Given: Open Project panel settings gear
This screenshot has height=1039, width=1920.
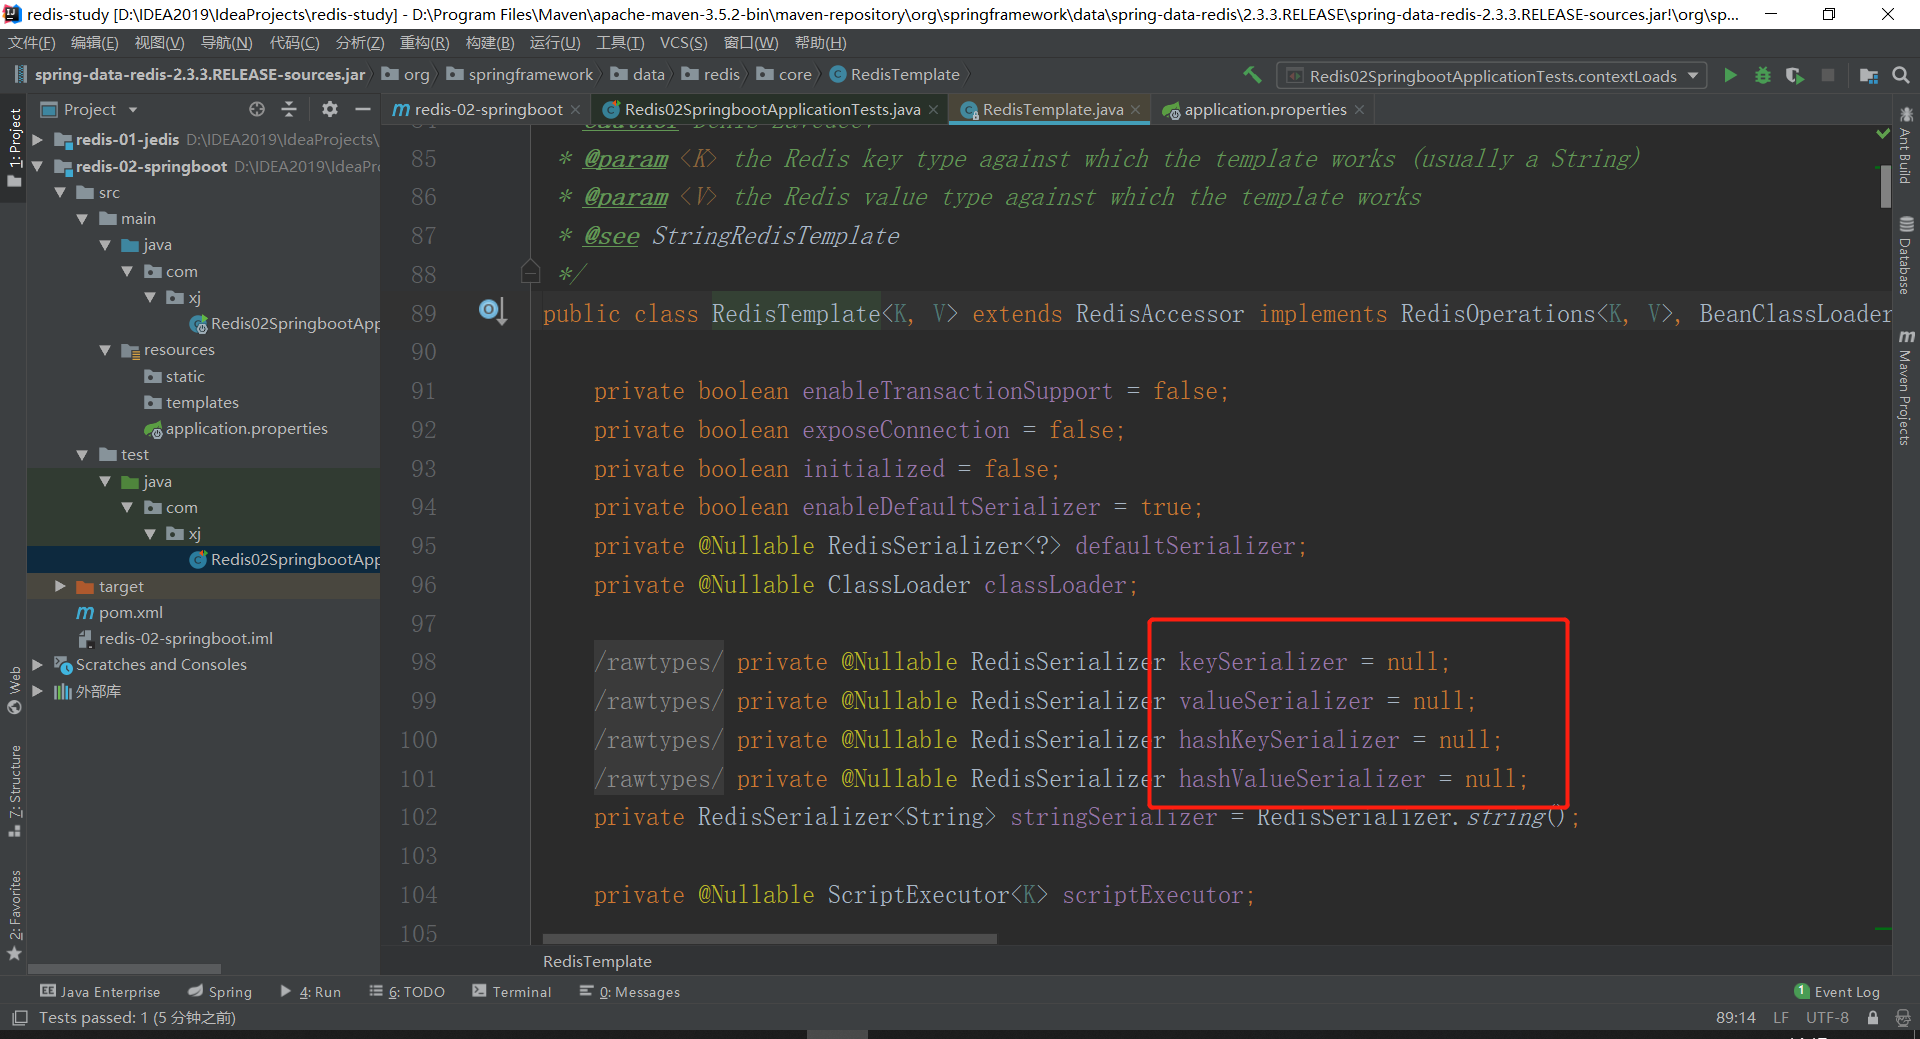Looking at the screenshot, I should (330, 109).
